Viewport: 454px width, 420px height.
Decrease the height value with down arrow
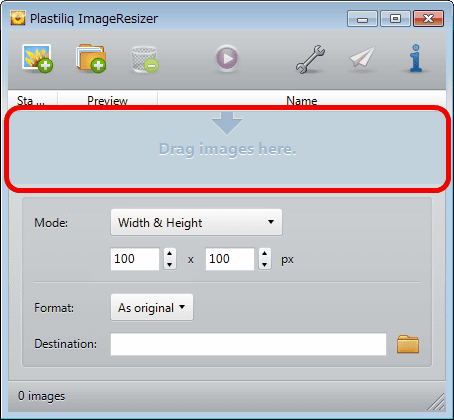(265, 265)
